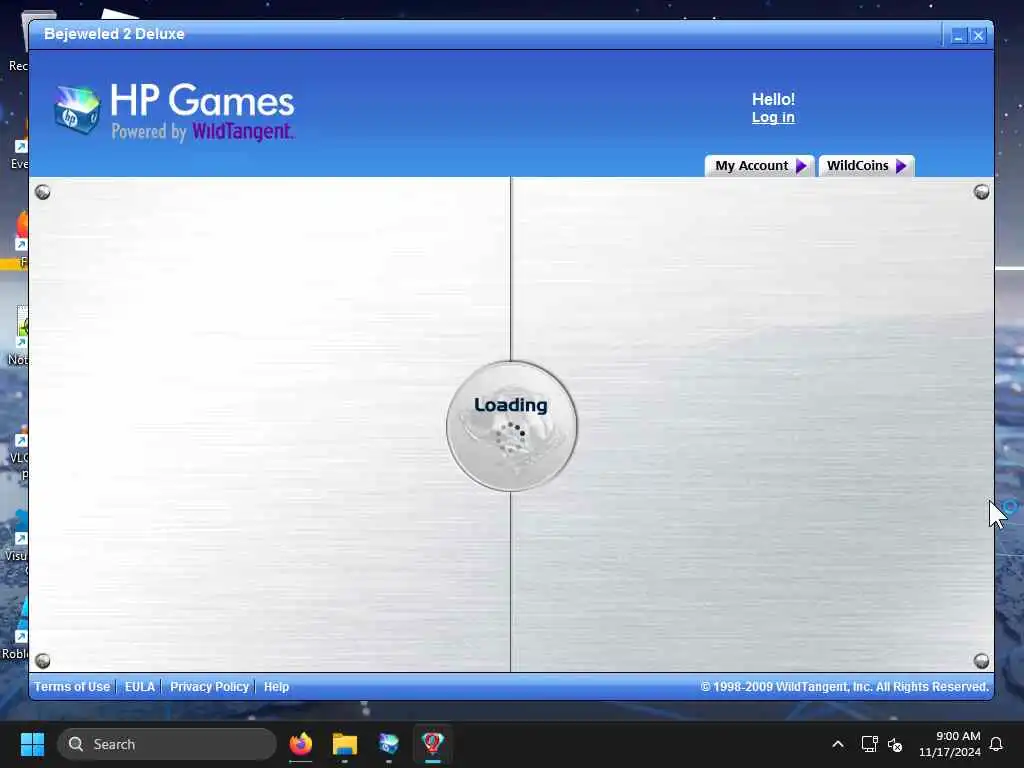Open the Privacy Policy link

pyautogui.click(x=209, y=686)
